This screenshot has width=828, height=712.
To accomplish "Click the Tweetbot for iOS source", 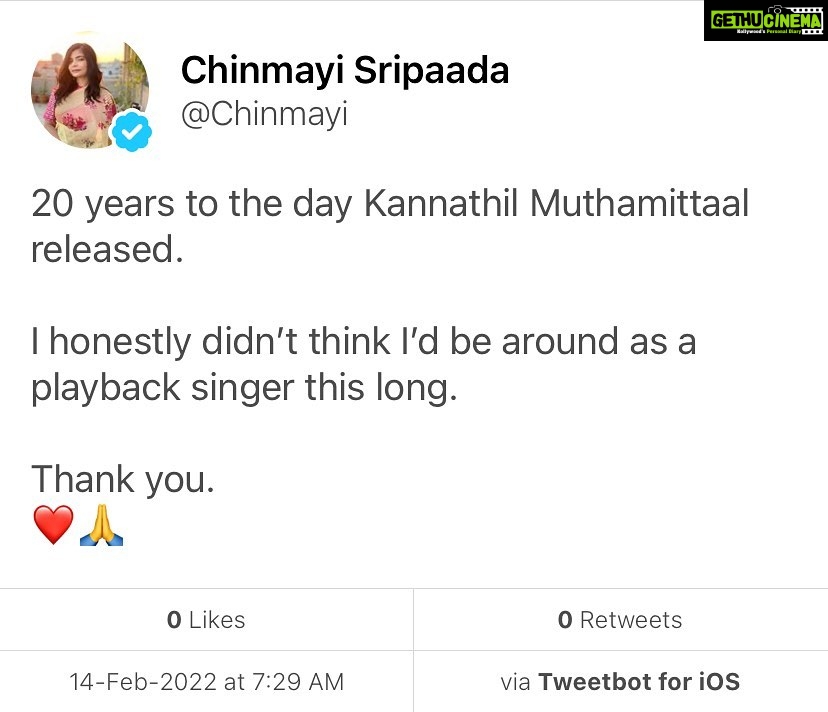I will 638,682.
